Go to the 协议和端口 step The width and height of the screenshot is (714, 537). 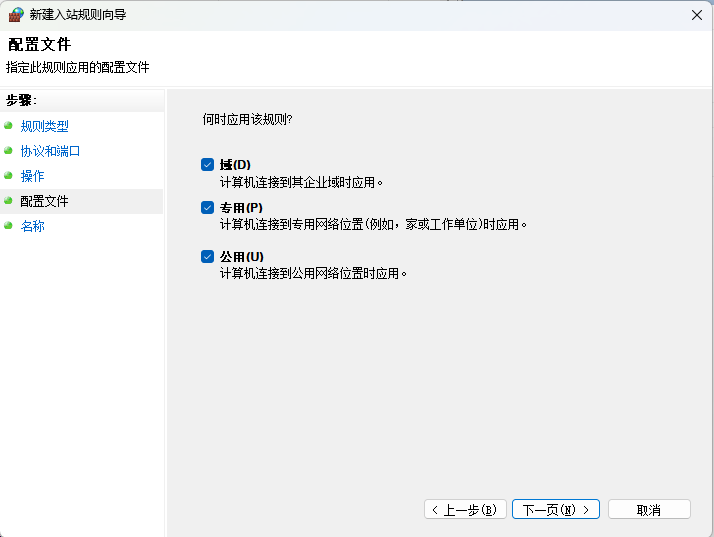coord(50,151)
